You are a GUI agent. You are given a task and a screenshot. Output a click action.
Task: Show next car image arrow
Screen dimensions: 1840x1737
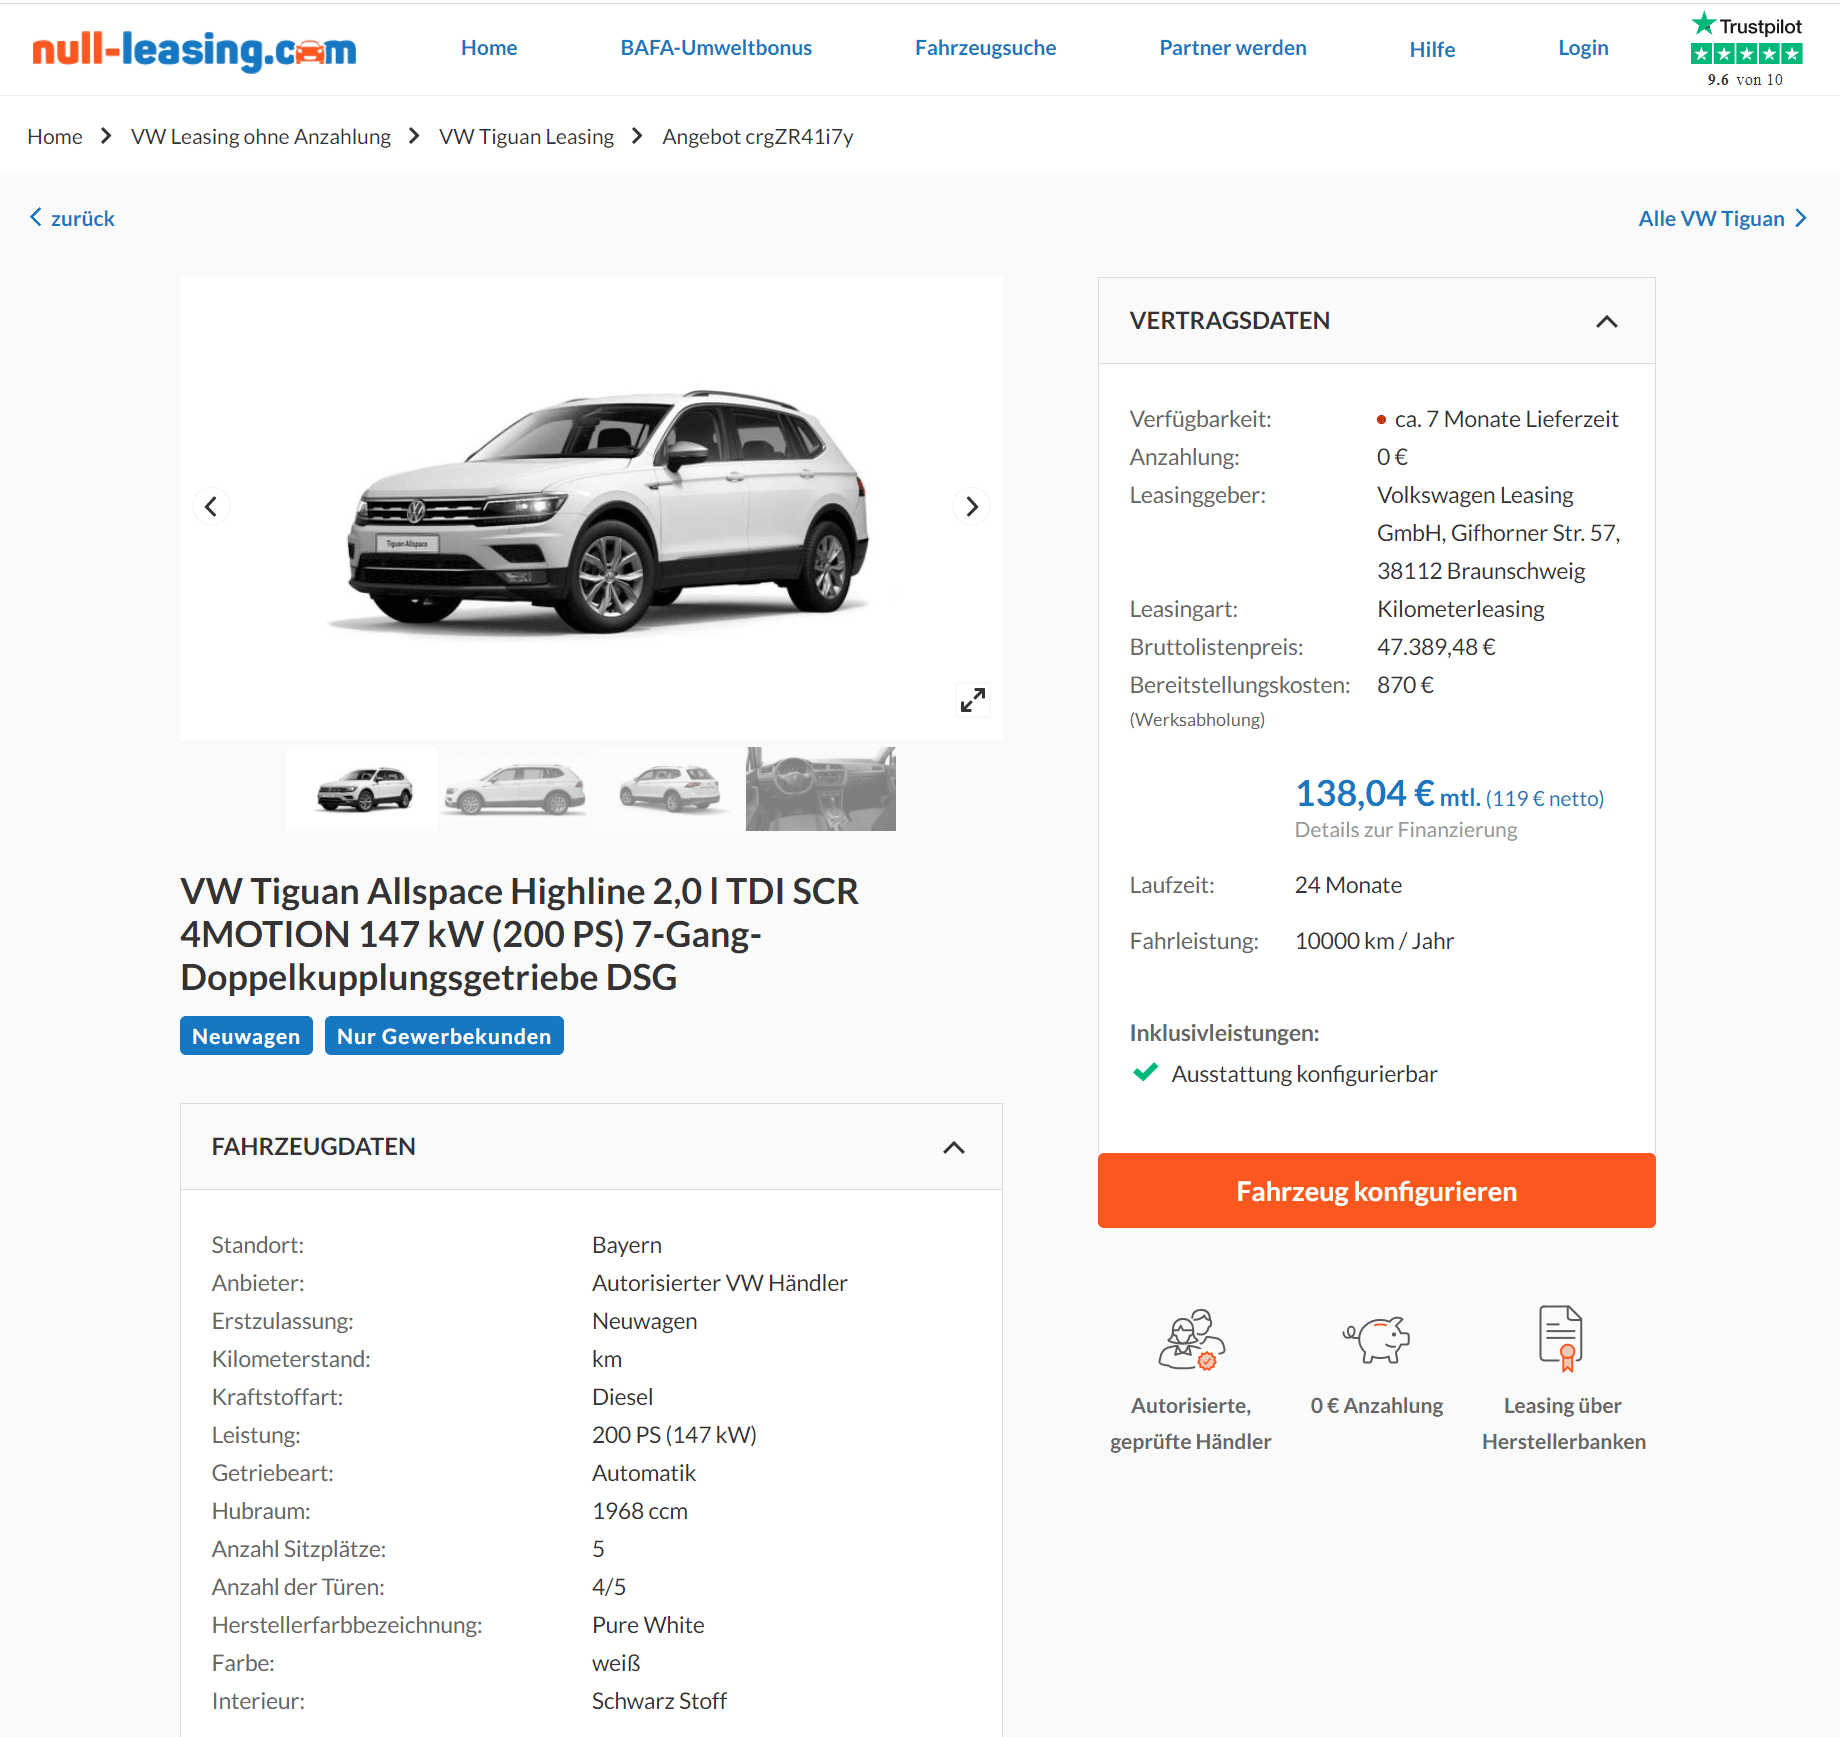971,506
